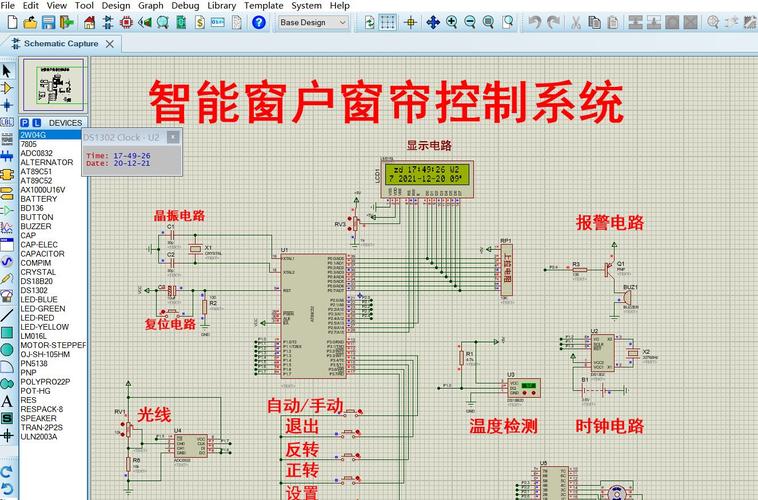The height and width of the screenshot is (500, 758).
Task: Select the arrow Selection mode tool
Action: coord(7,71)
